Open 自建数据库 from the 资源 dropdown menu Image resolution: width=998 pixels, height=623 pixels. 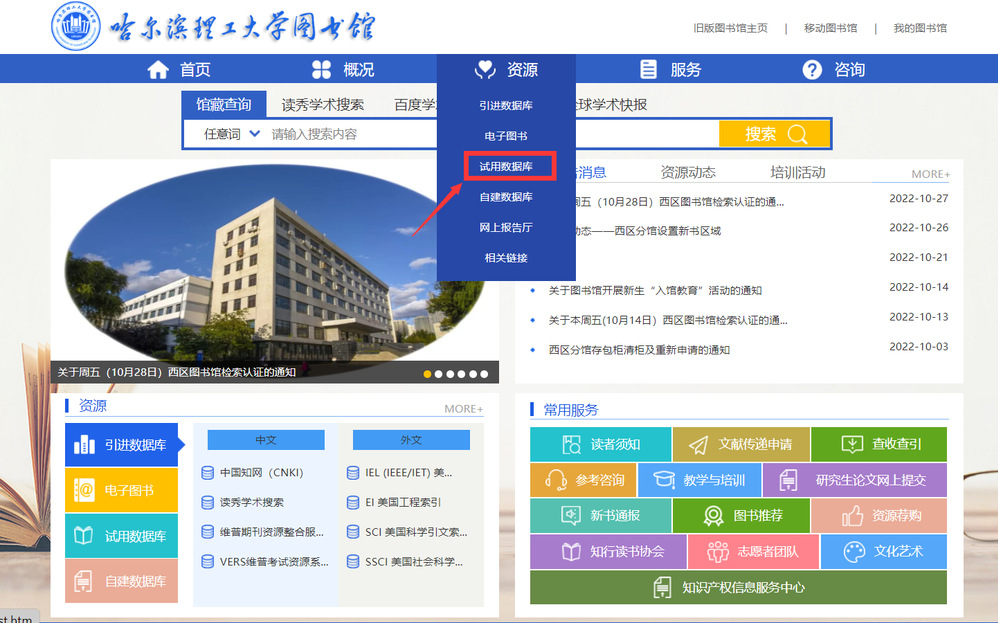point(506,197)
